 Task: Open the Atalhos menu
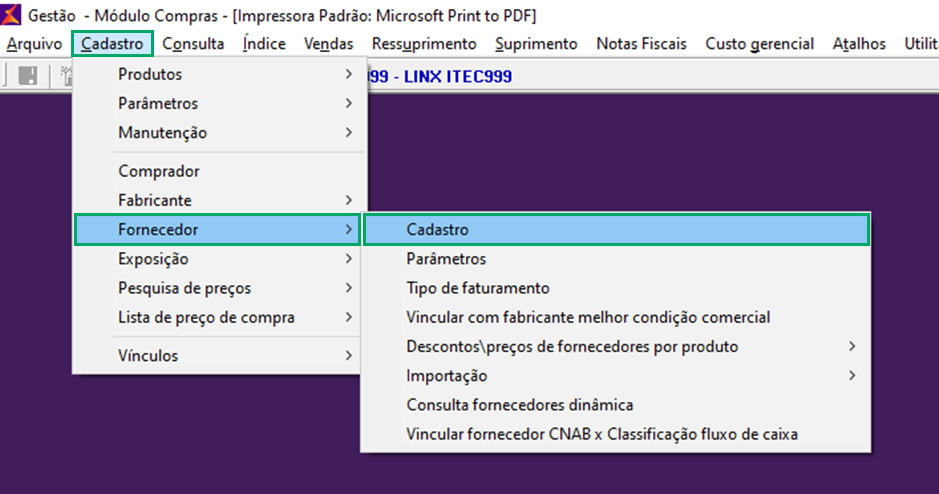tap(858, 44)
